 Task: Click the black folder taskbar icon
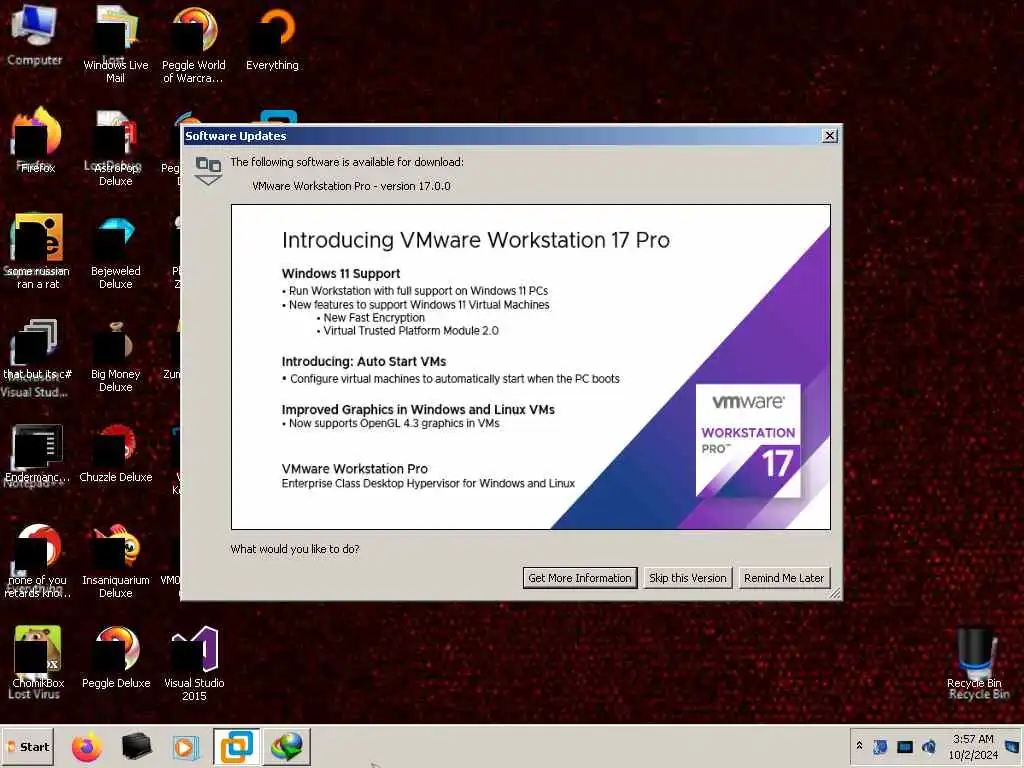point(136,746)
